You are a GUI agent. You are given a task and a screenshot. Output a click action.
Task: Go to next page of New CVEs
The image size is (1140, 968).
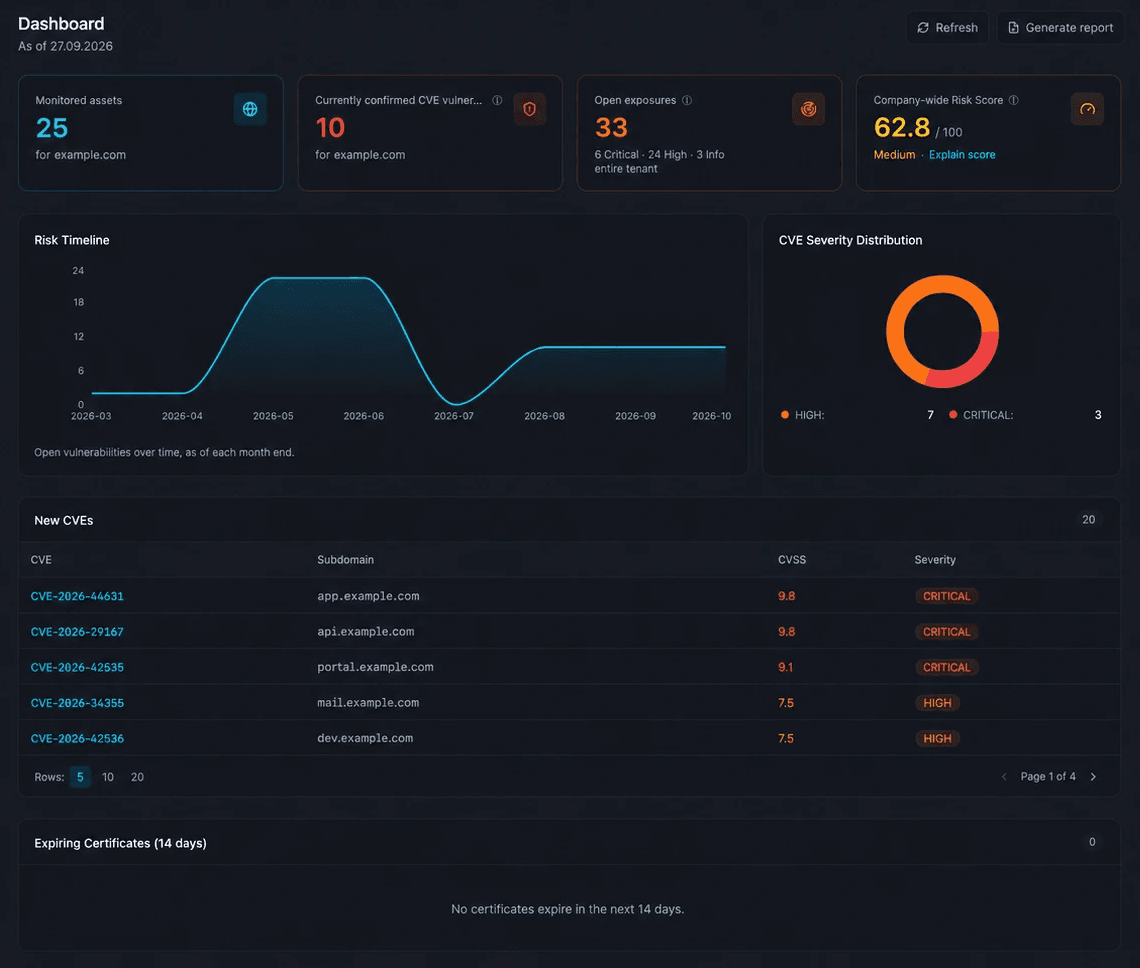click(x=1093, y=777)
